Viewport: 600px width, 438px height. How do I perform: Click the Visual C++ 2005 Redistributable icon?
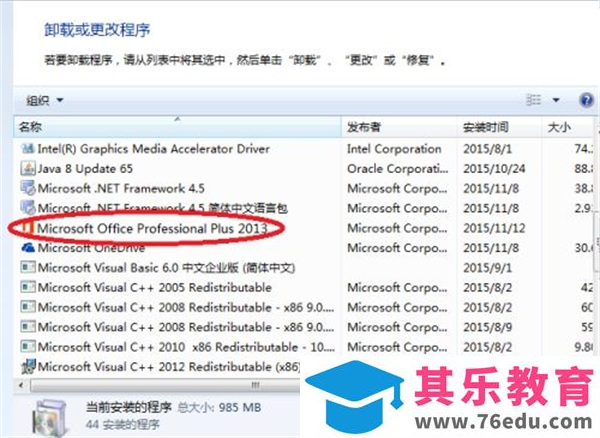point(28,287)
